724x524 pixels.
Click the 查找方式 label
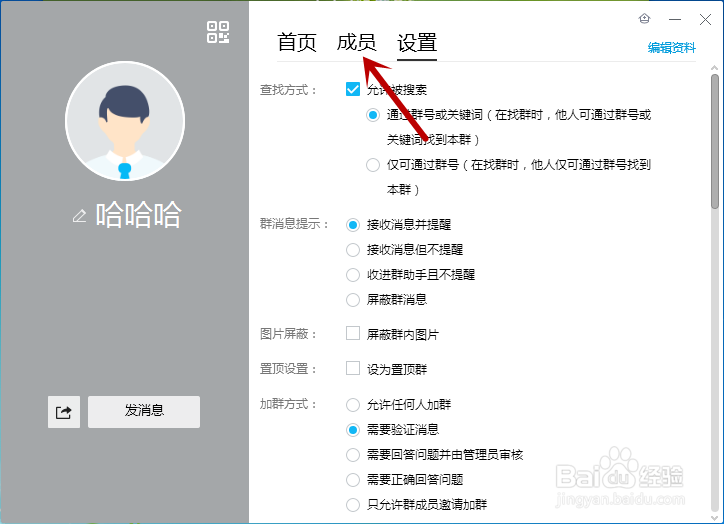click(x=288, y=90)
